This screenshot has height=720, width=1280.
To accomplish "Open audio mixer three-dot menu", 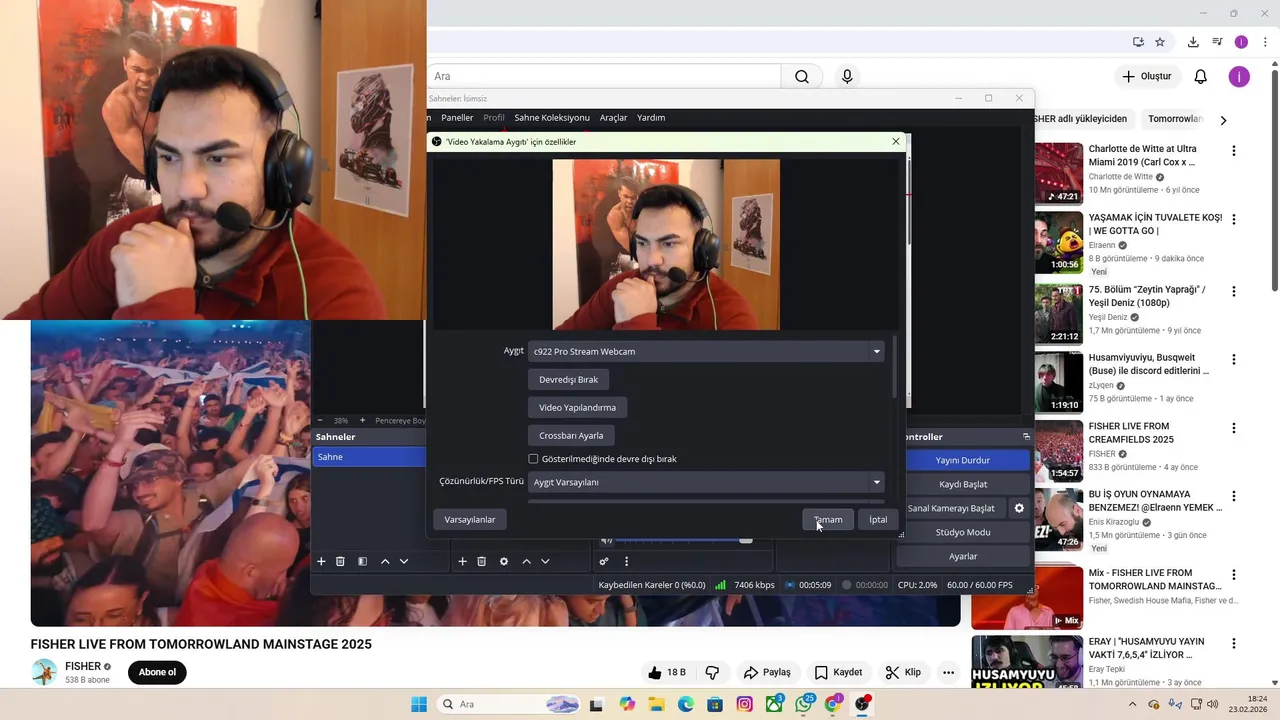I will pyautogui.click(x=627, y=561).
